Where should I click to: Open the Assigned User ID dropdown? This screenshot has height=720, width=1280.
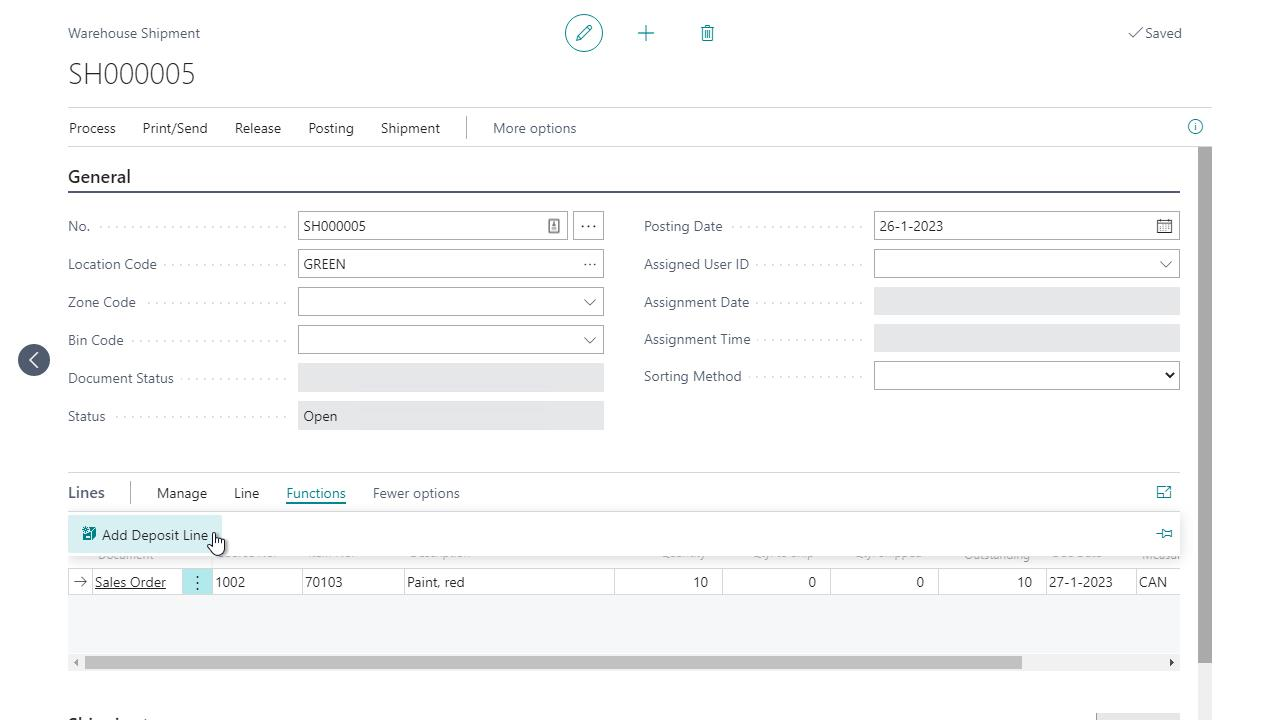pos(1165,264)
